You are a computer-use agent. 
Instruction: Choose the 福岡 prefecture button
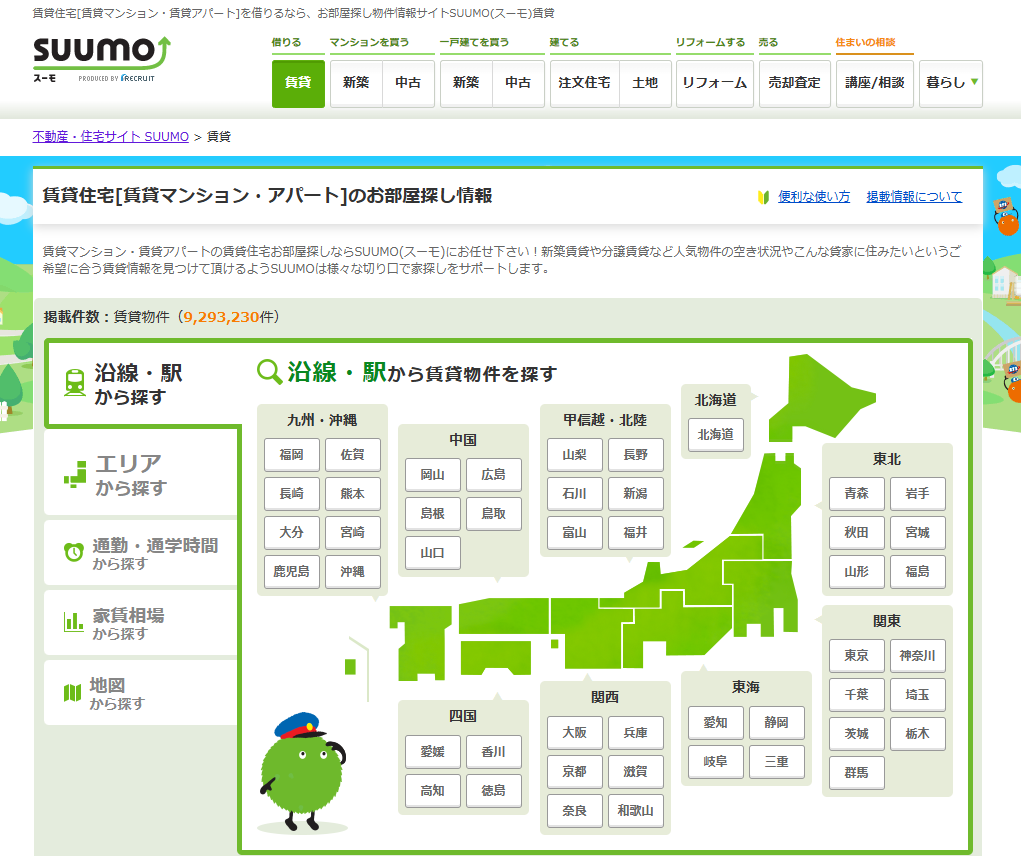(x=292, y=454)
